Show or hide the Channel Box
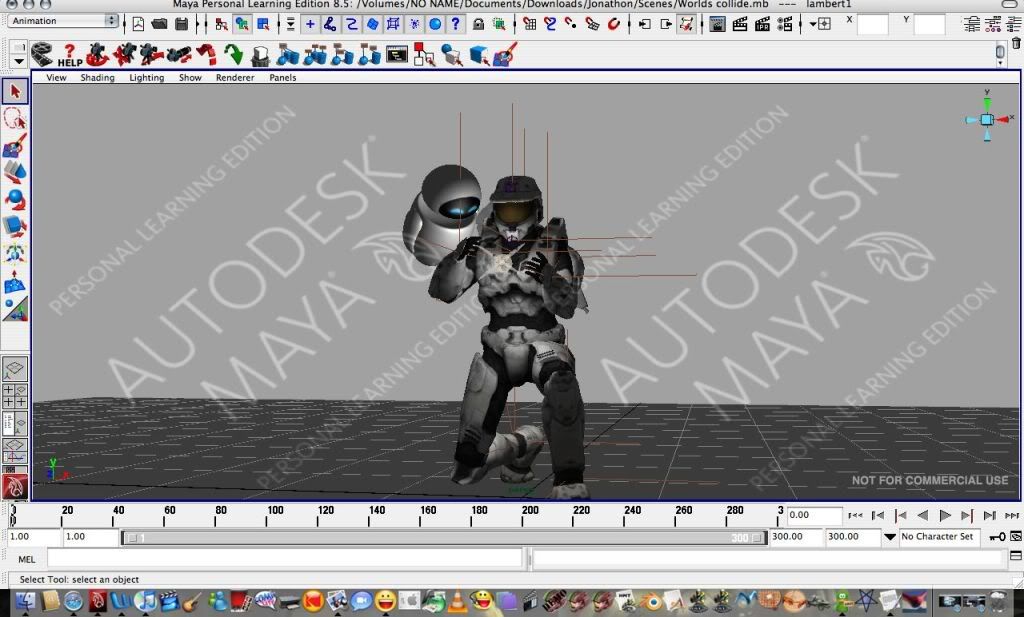 coord(1014,24)
